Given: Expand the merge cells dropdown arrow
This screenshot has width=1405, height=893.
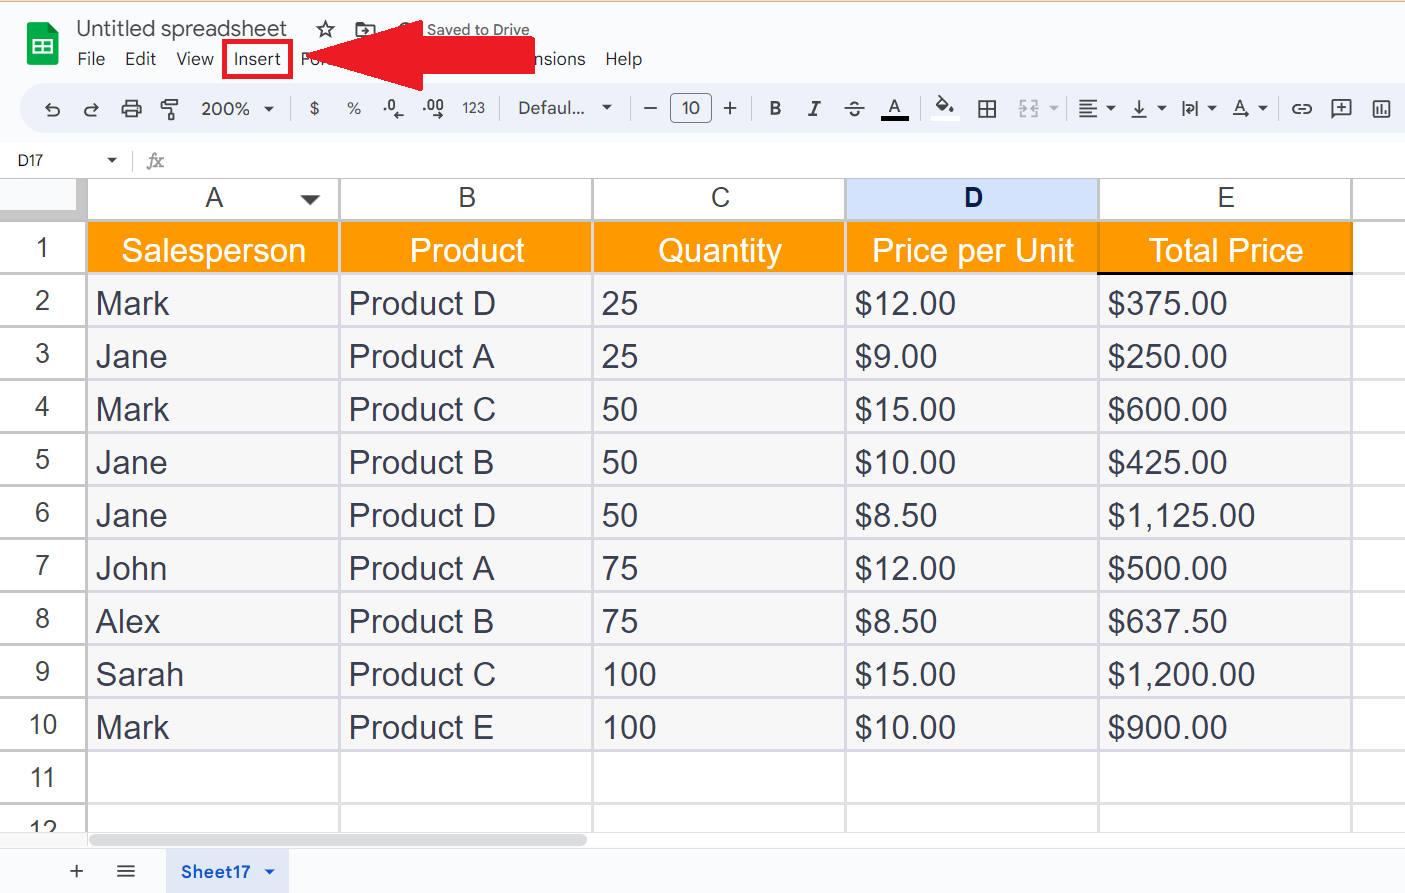Looking at the screenshot, I should coord(1054,109).
